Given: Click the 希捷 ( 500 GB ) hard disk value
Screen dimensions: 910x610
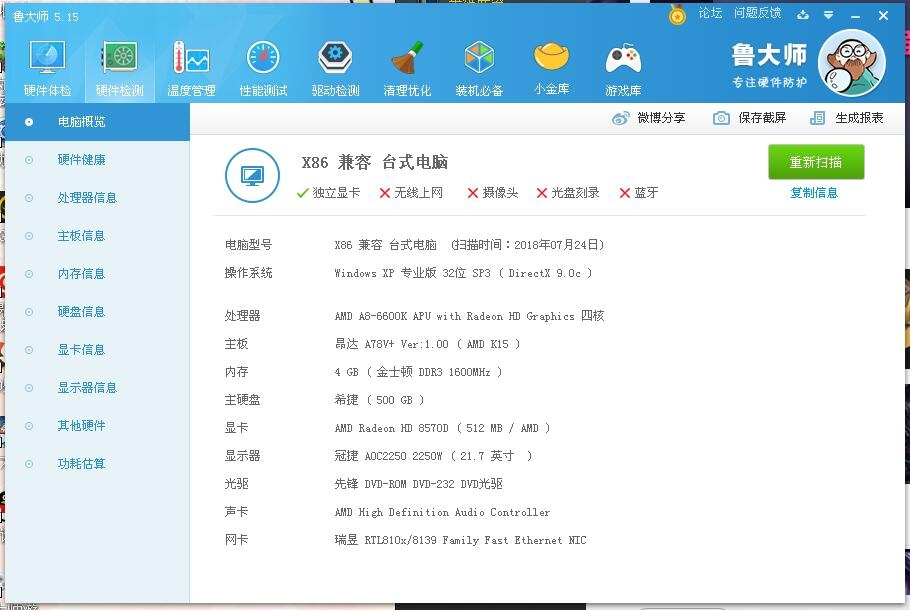Looking at the screenshot, I should 380,399.
